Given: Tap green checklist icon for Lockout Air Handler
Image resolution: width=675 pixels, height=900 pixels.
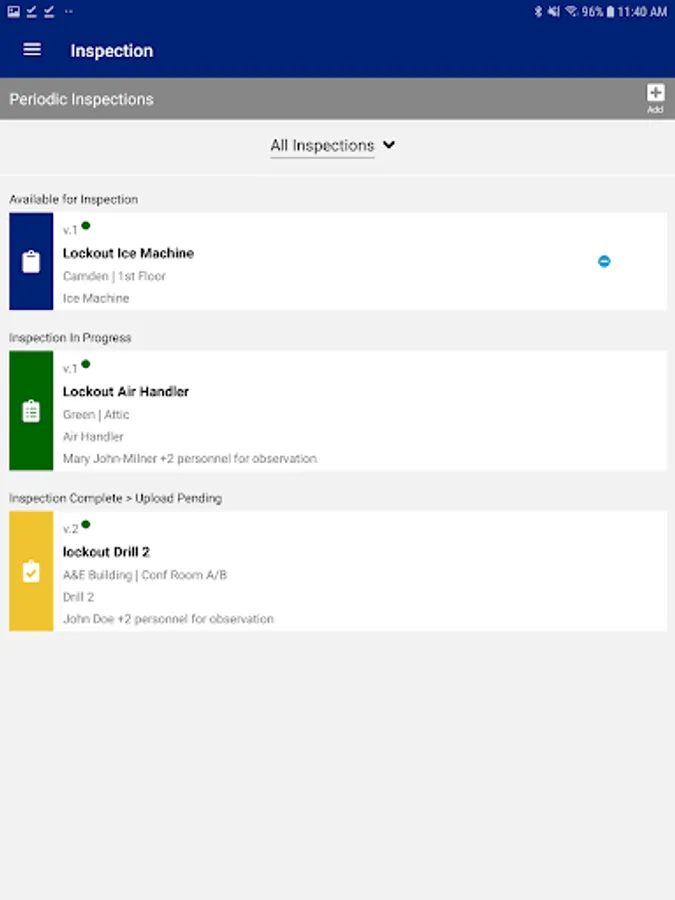Looking at the screenshot, I should click(31, 411).
